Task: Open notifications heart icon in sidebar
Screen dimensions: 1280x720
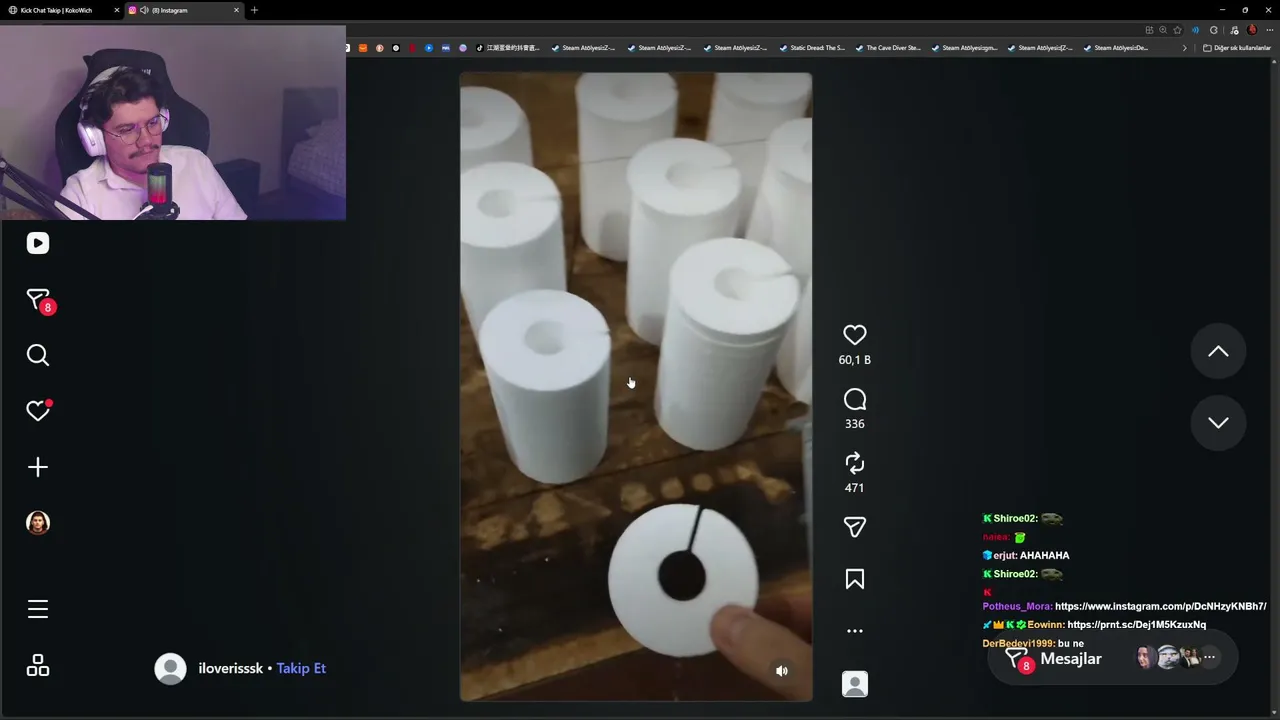Action: pos(38,411)
